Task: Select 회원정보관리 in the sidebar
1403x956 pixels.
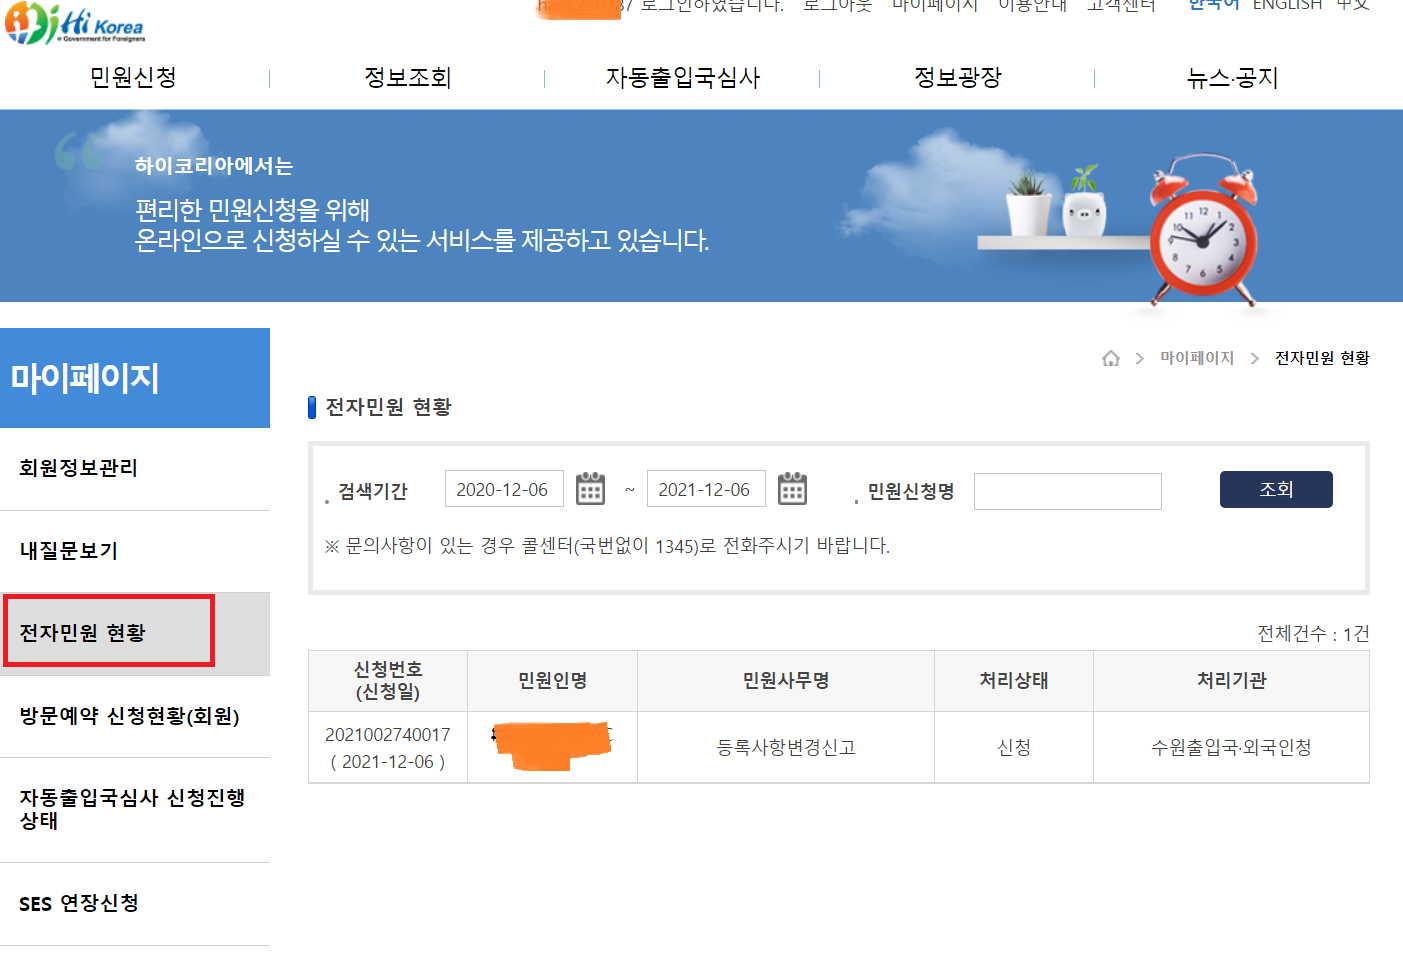Action: pos(79,468)
